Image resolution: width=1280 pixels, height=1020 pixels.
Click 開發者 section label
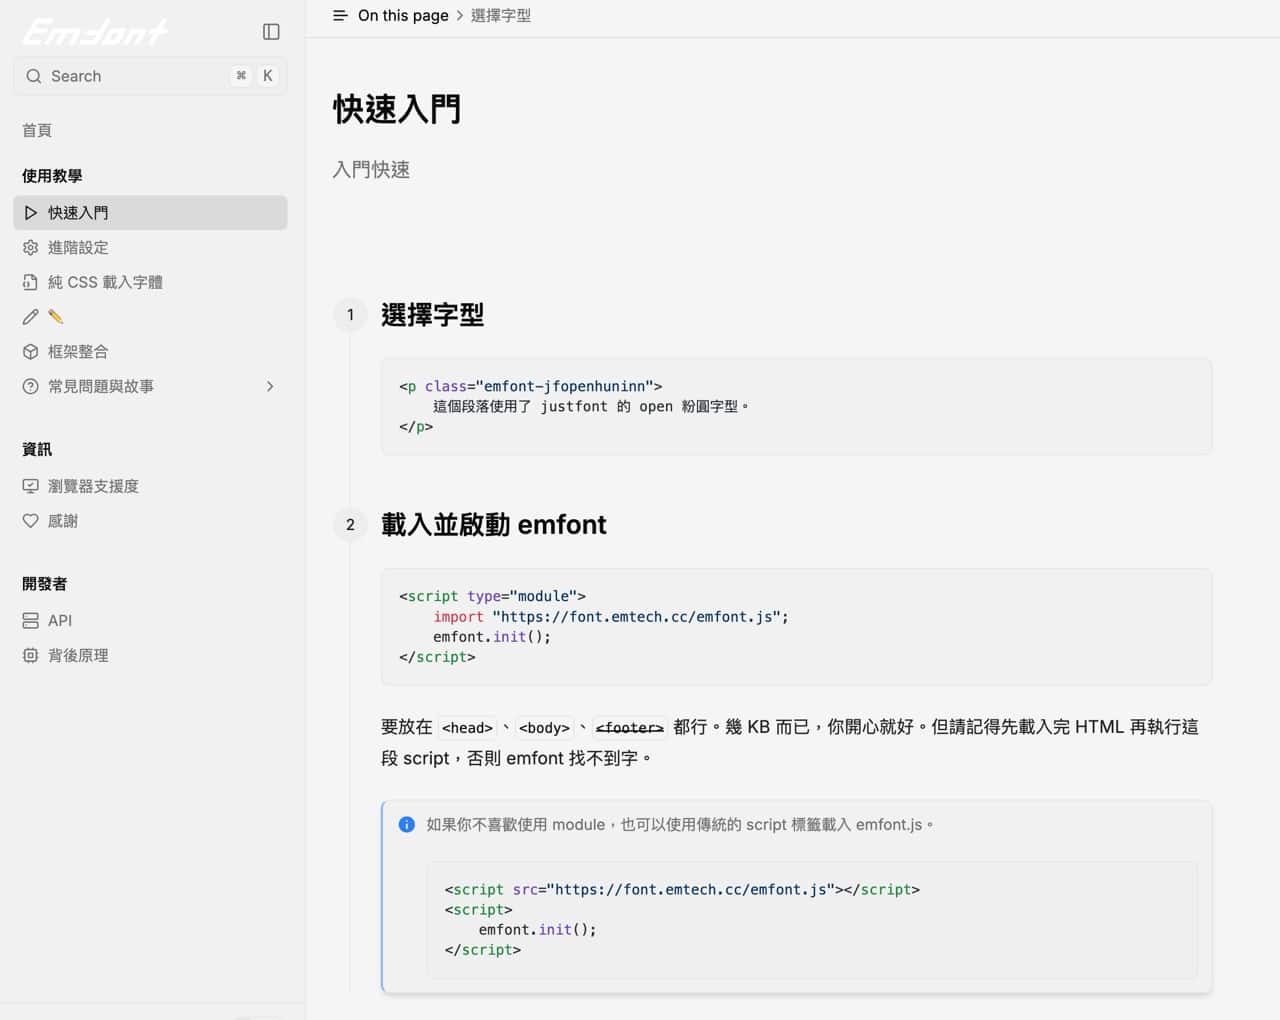pyautogui.click(x=44, y=584)
